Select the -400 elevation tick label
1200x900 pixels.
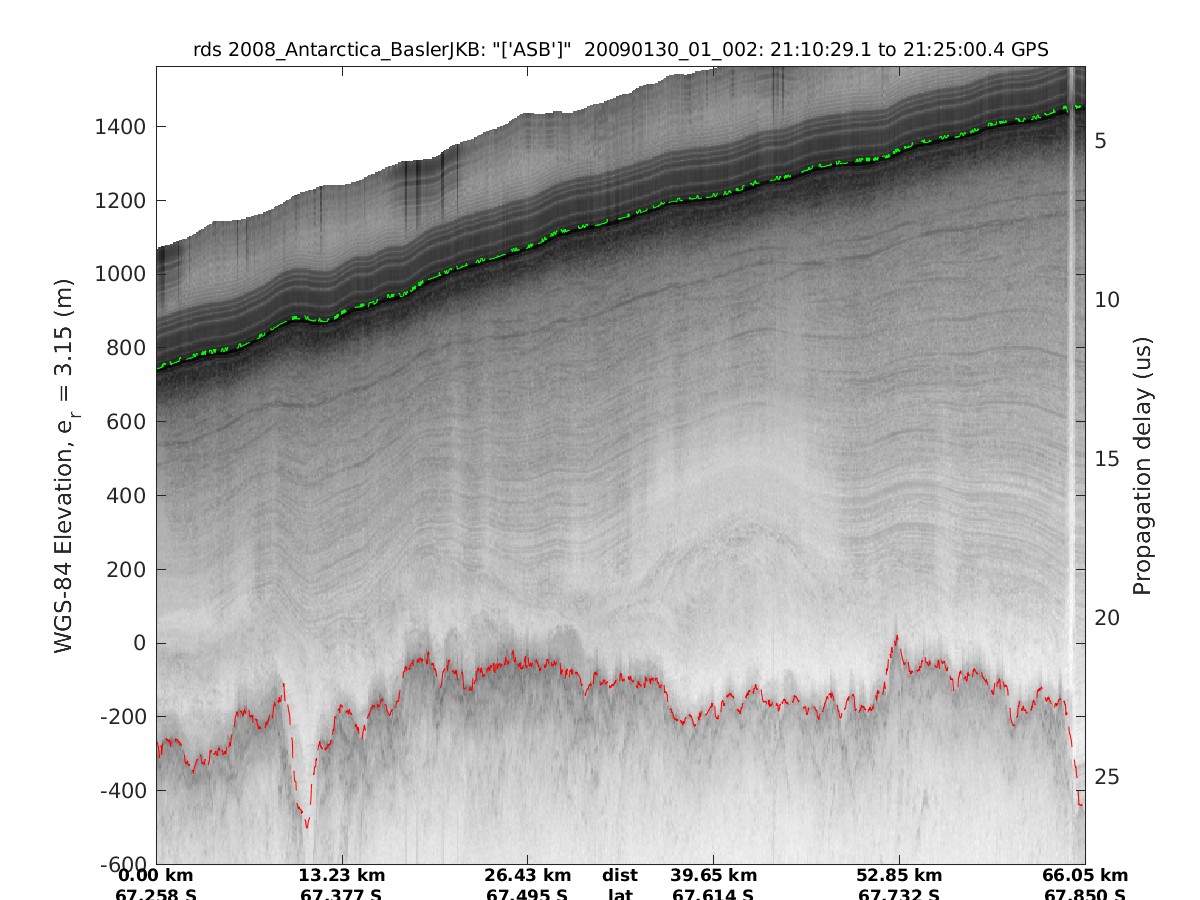(x=121, y=791)
